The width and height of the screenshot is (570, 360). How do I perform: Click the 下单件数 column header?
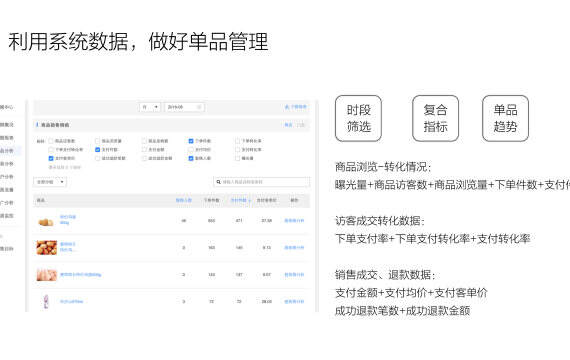coord(211,200)
